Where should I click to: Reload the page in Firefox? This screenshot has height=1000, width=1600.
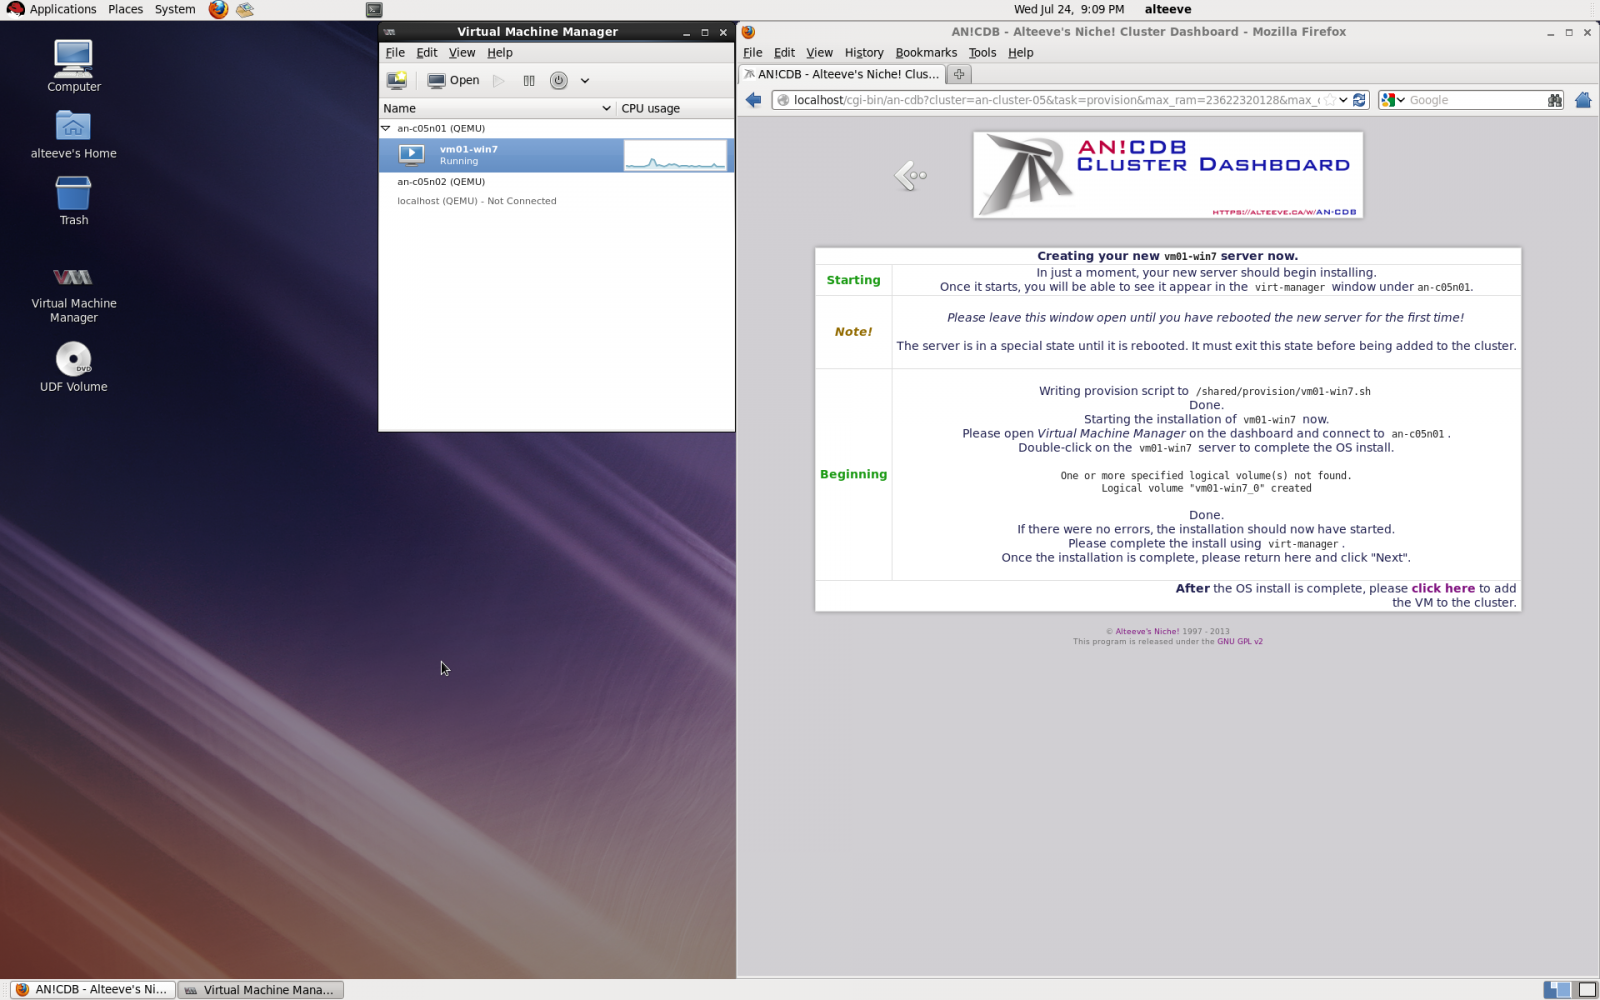click(1359, 100)
